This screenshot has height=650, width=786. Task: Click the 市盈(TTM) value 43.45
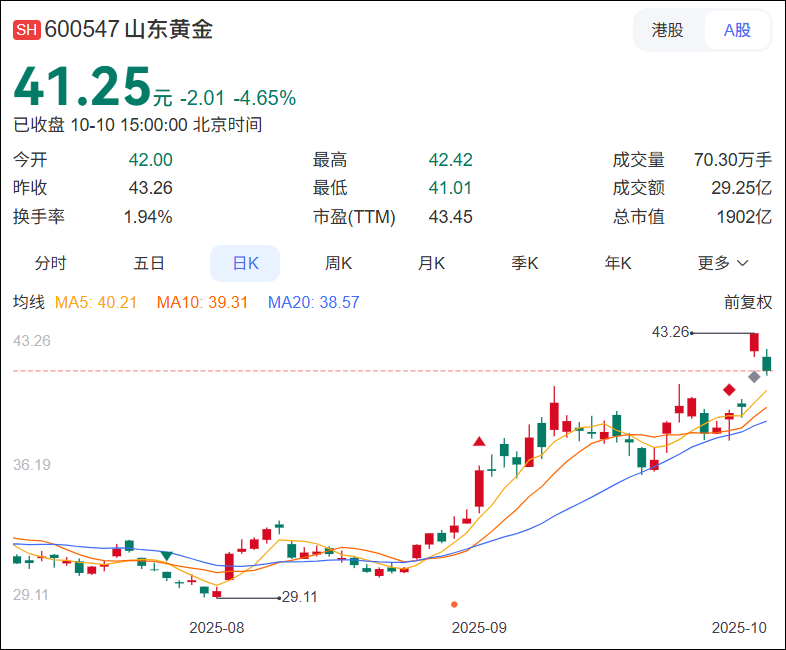(x=450, y=217)
